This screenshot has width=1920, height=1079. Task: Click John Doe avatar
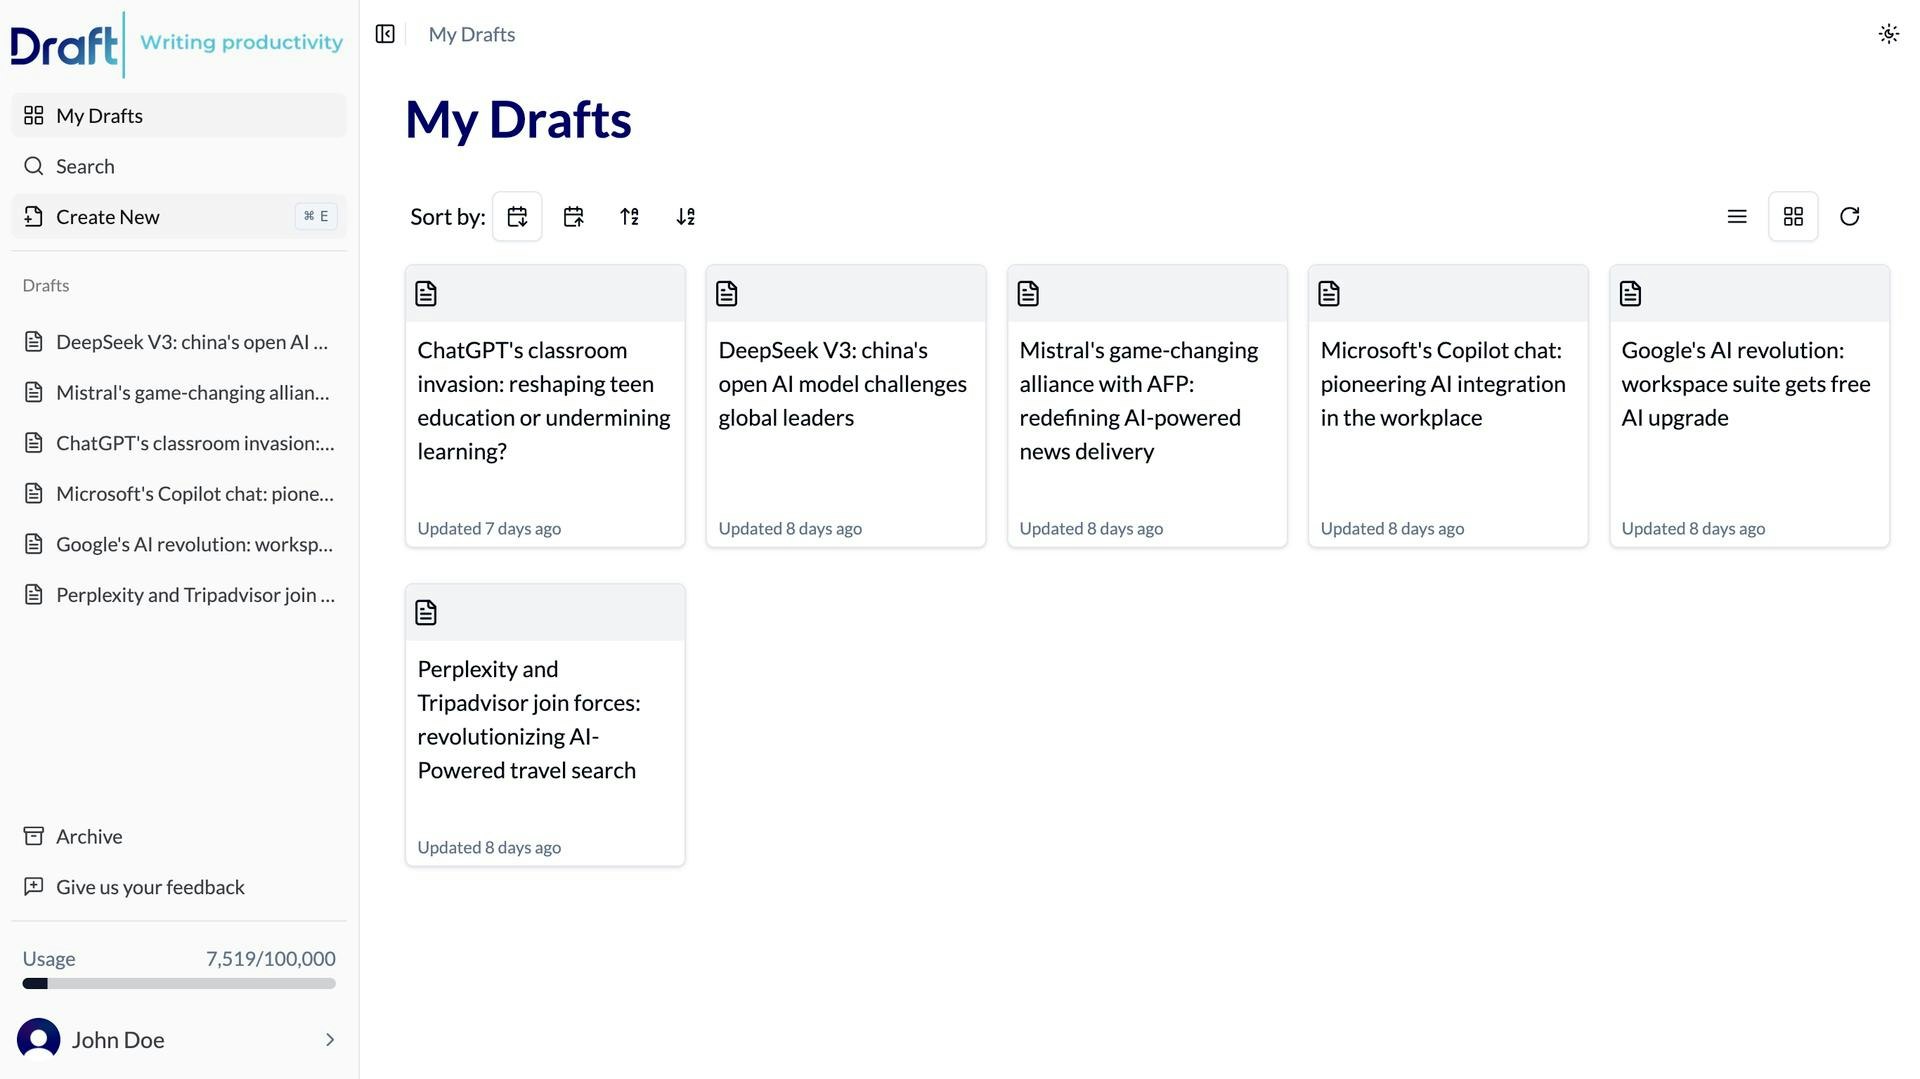point(38,1040)
